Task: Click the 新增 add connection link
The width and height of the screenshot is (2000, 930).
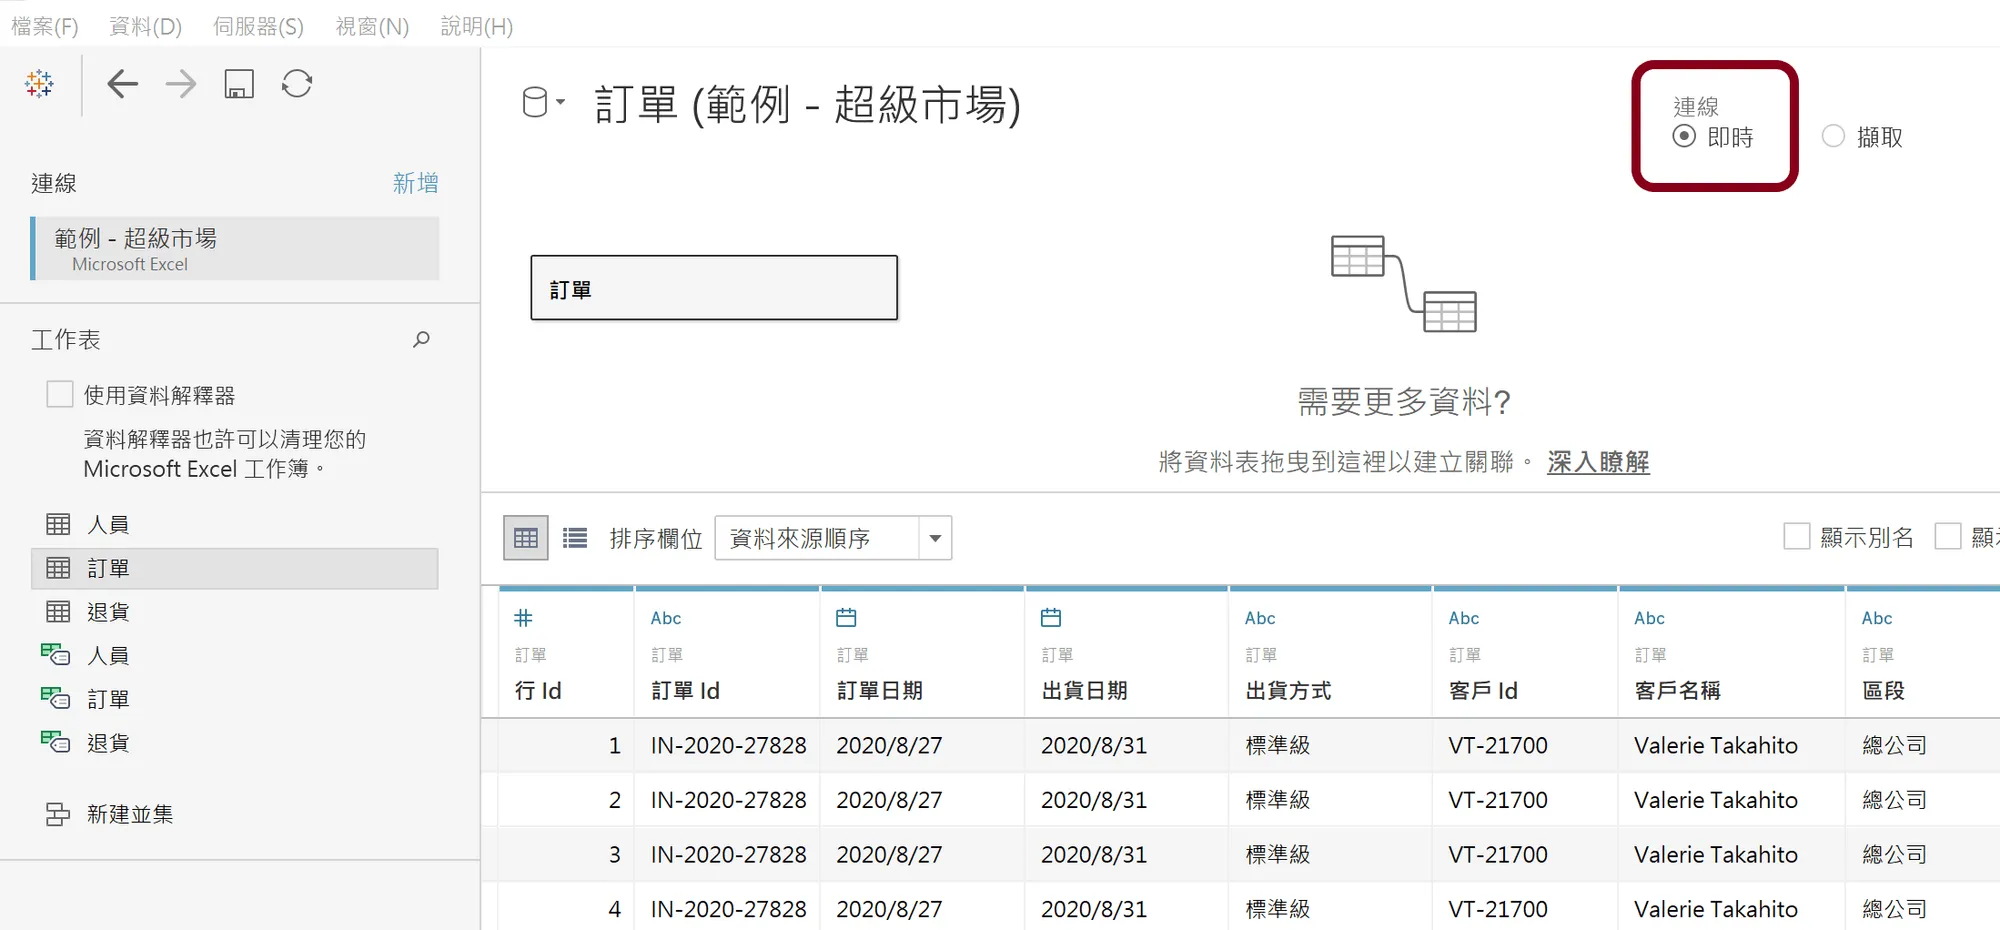Action: pos(415,183)
